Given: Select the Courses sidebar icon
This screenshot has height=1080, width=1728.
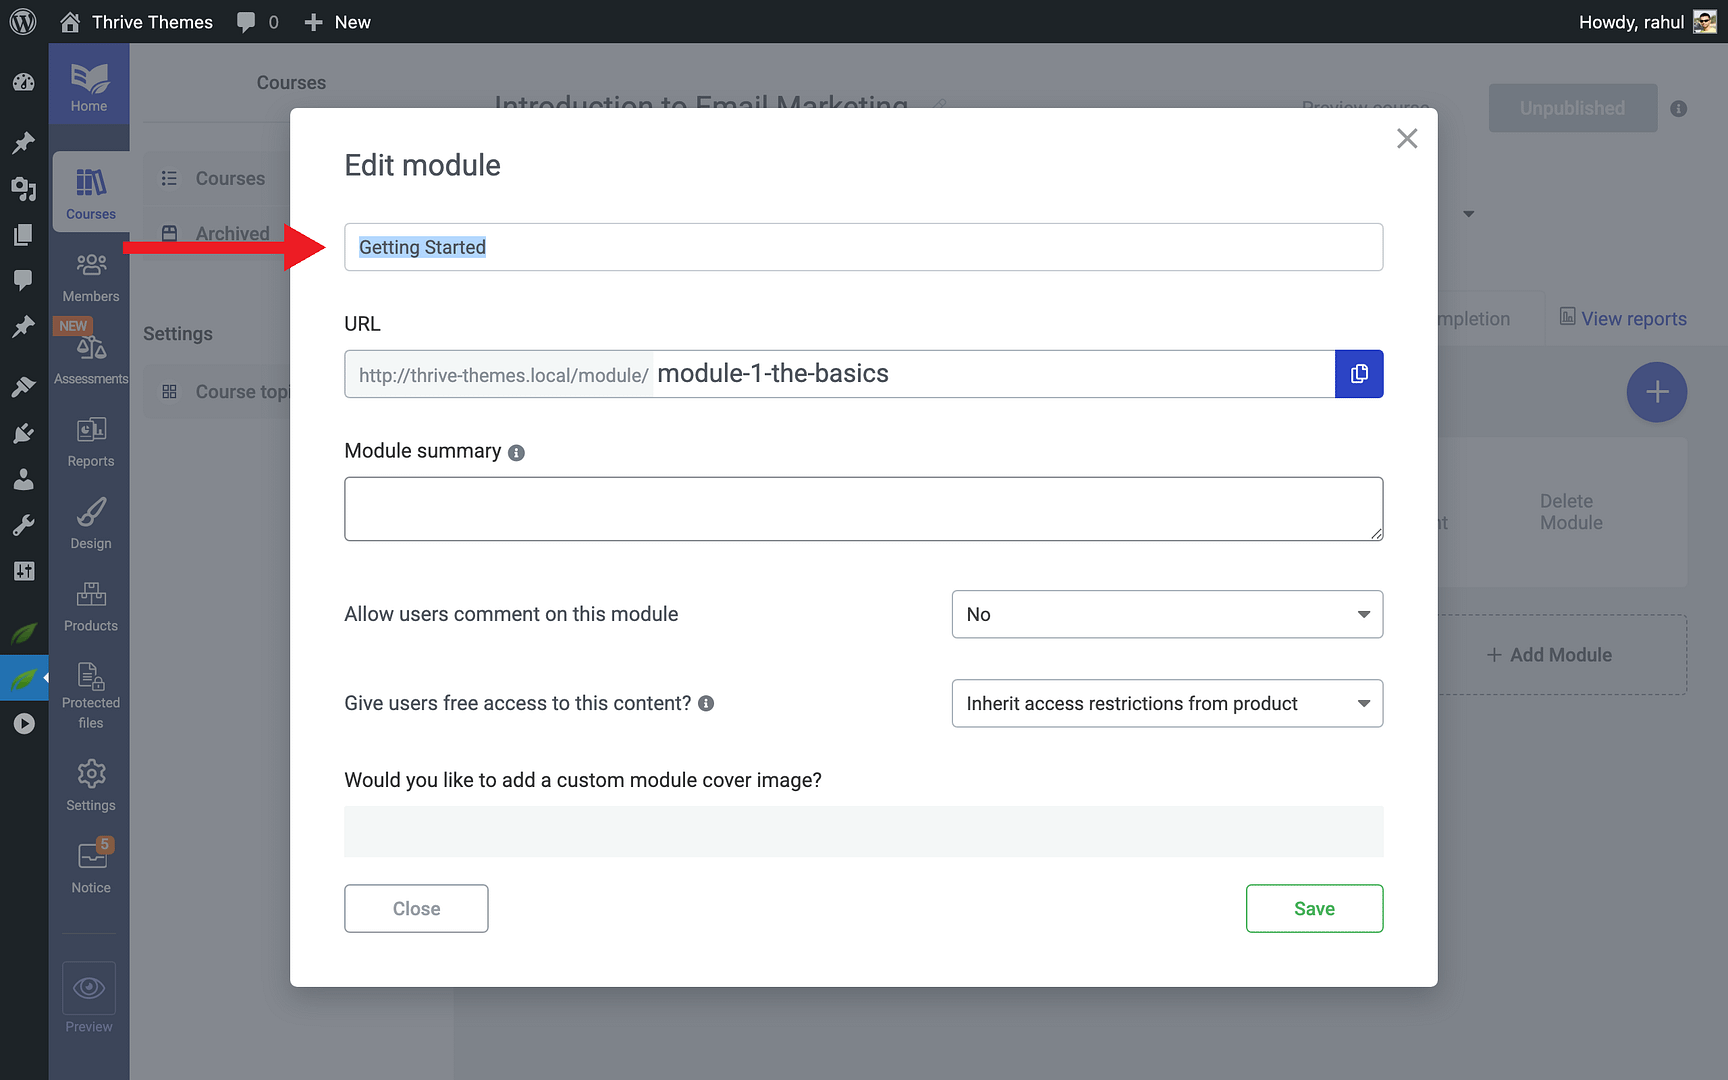Looking at the screenshot, I should pos(90,192).
